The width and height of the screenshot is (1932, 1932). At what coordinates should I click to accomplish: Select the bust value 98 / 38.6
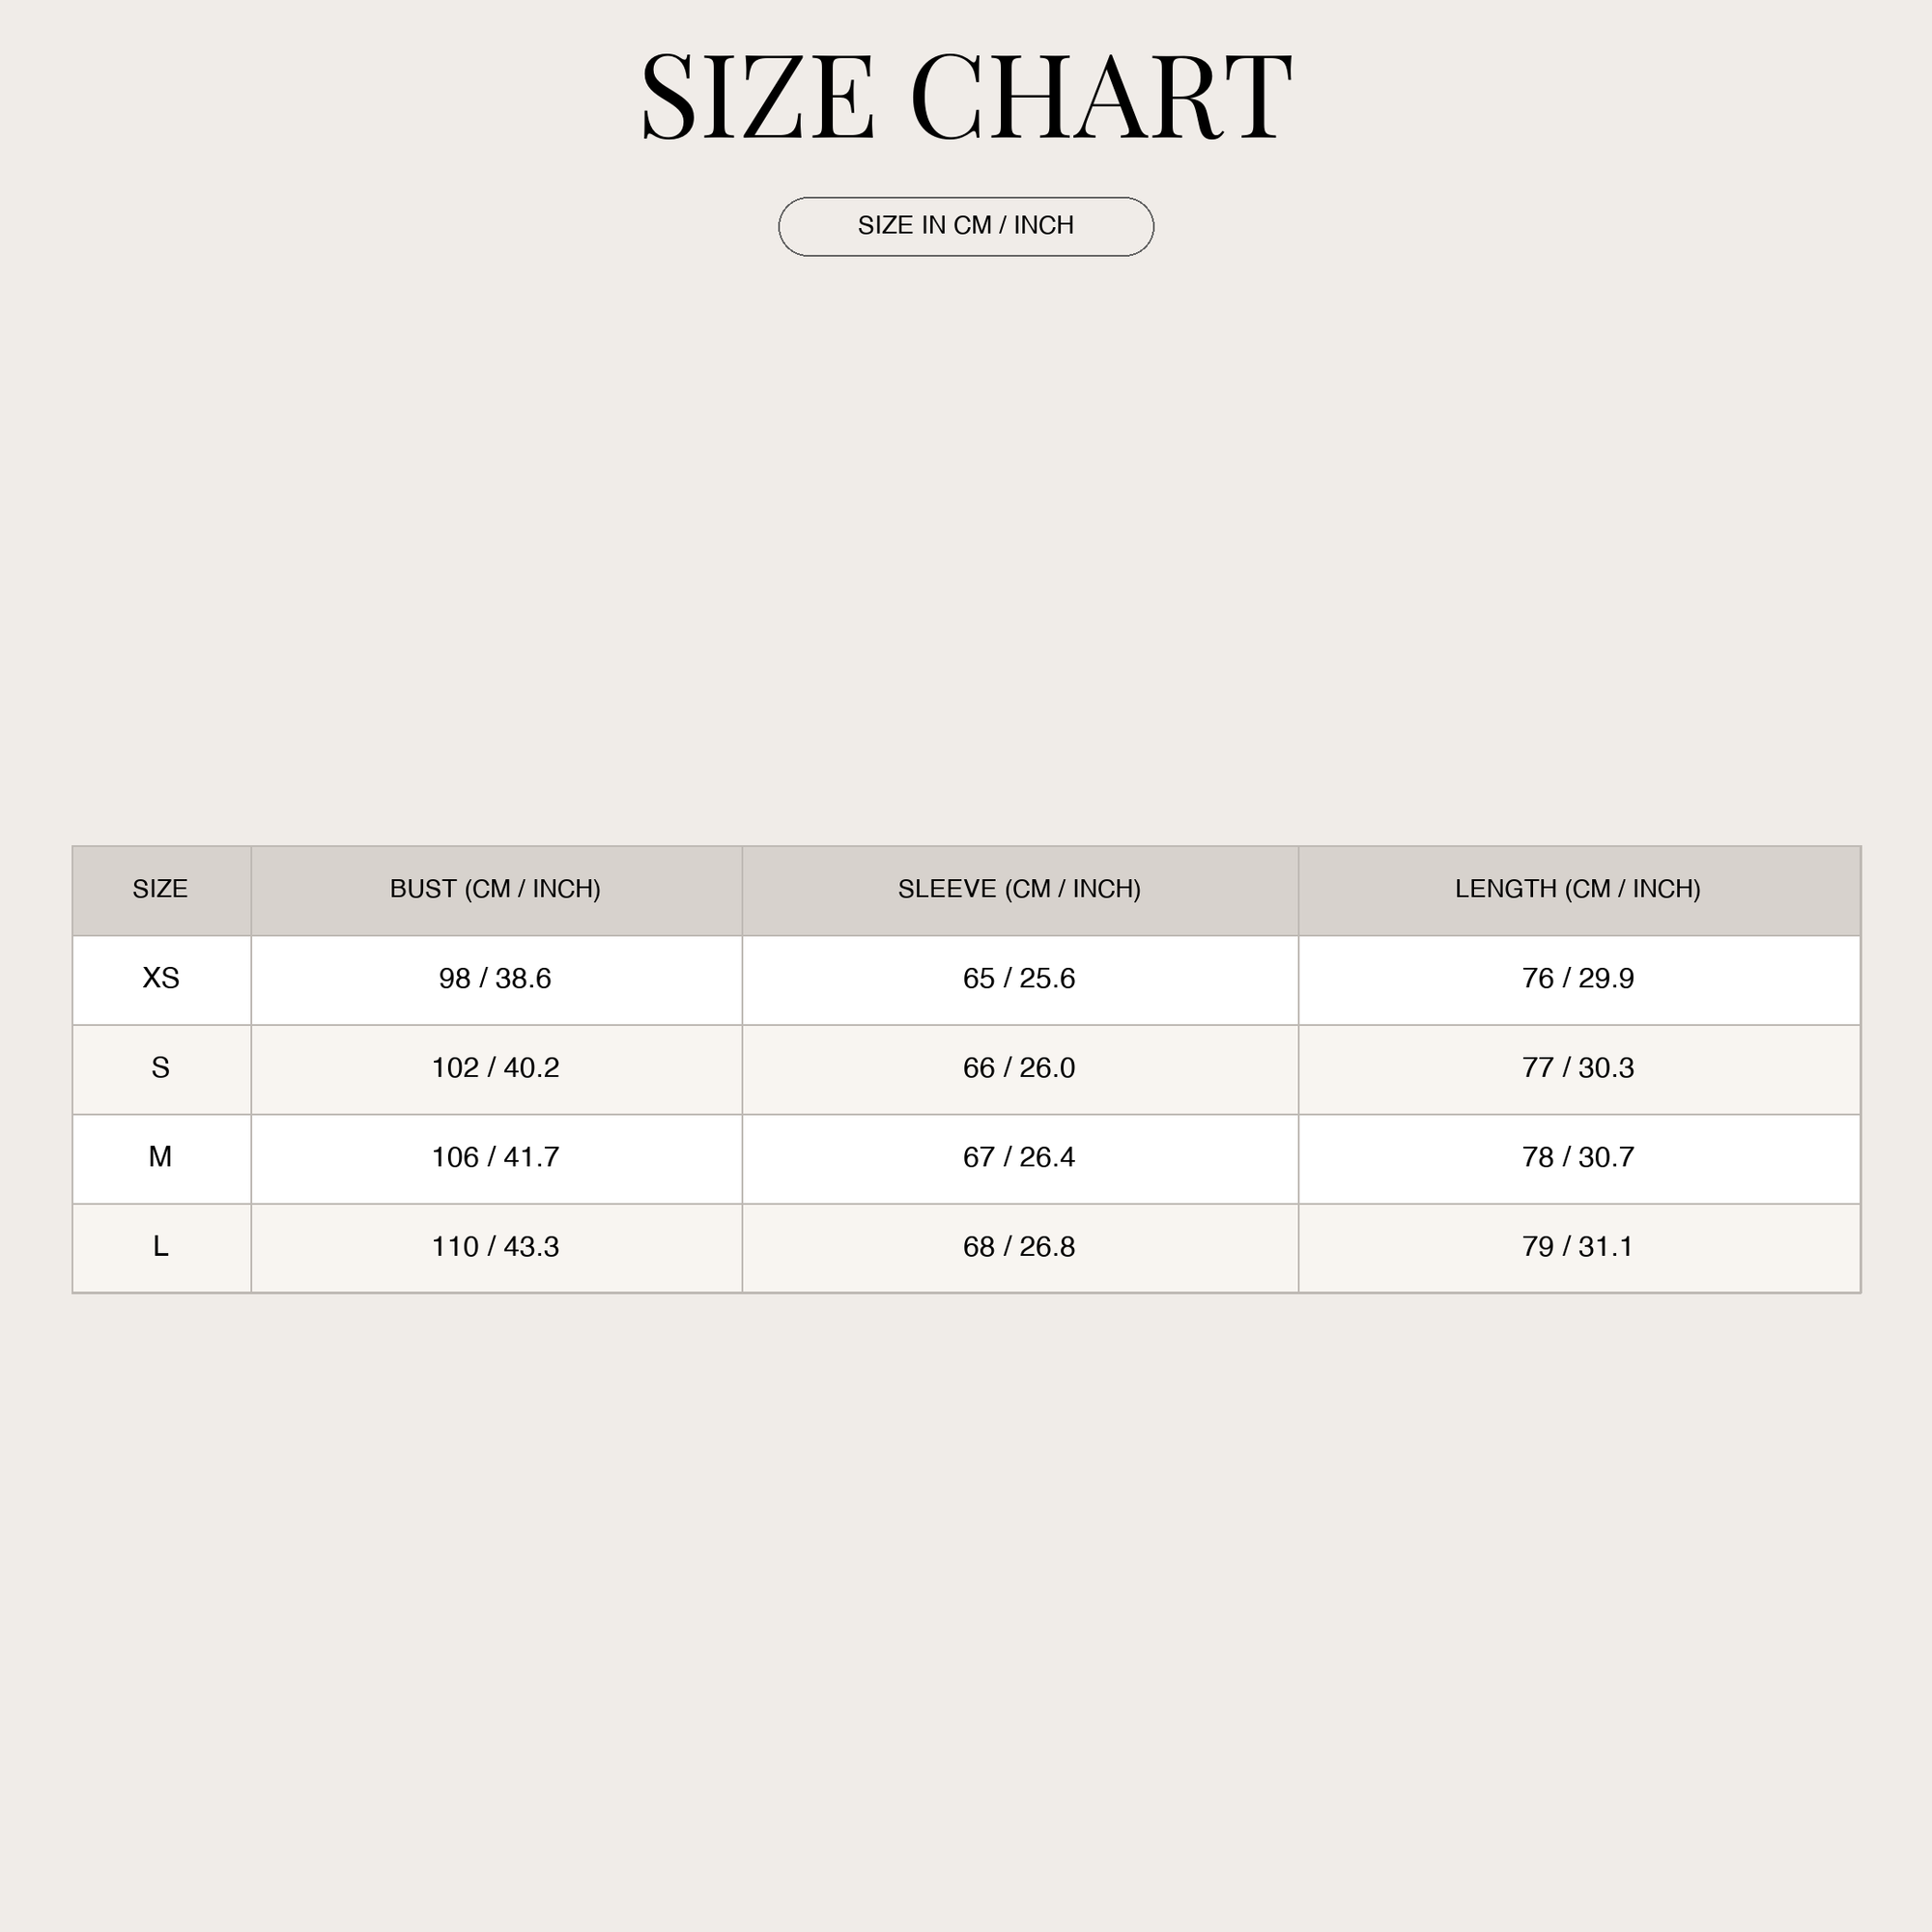point(495,978)
